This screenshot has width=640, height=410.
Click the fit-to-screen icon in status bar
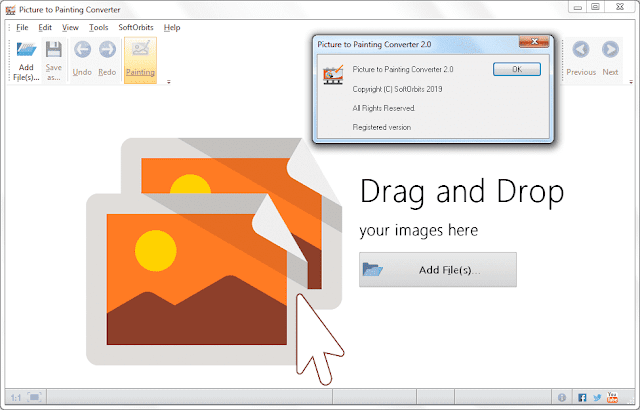[34, 397]
